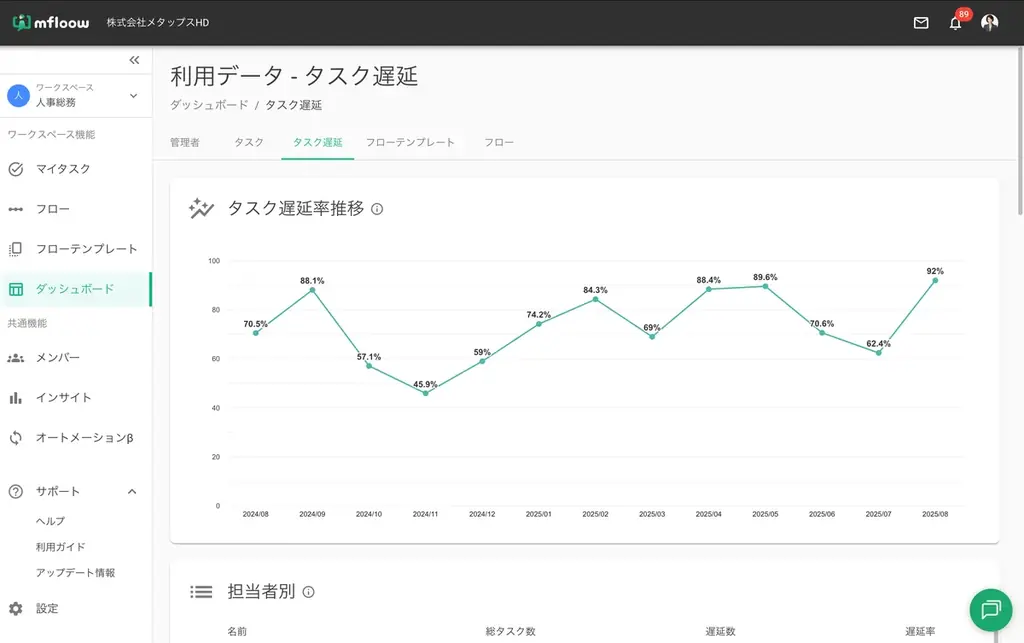
Task: Click the page vertical scrollbar
Action: click(1019, 130)
